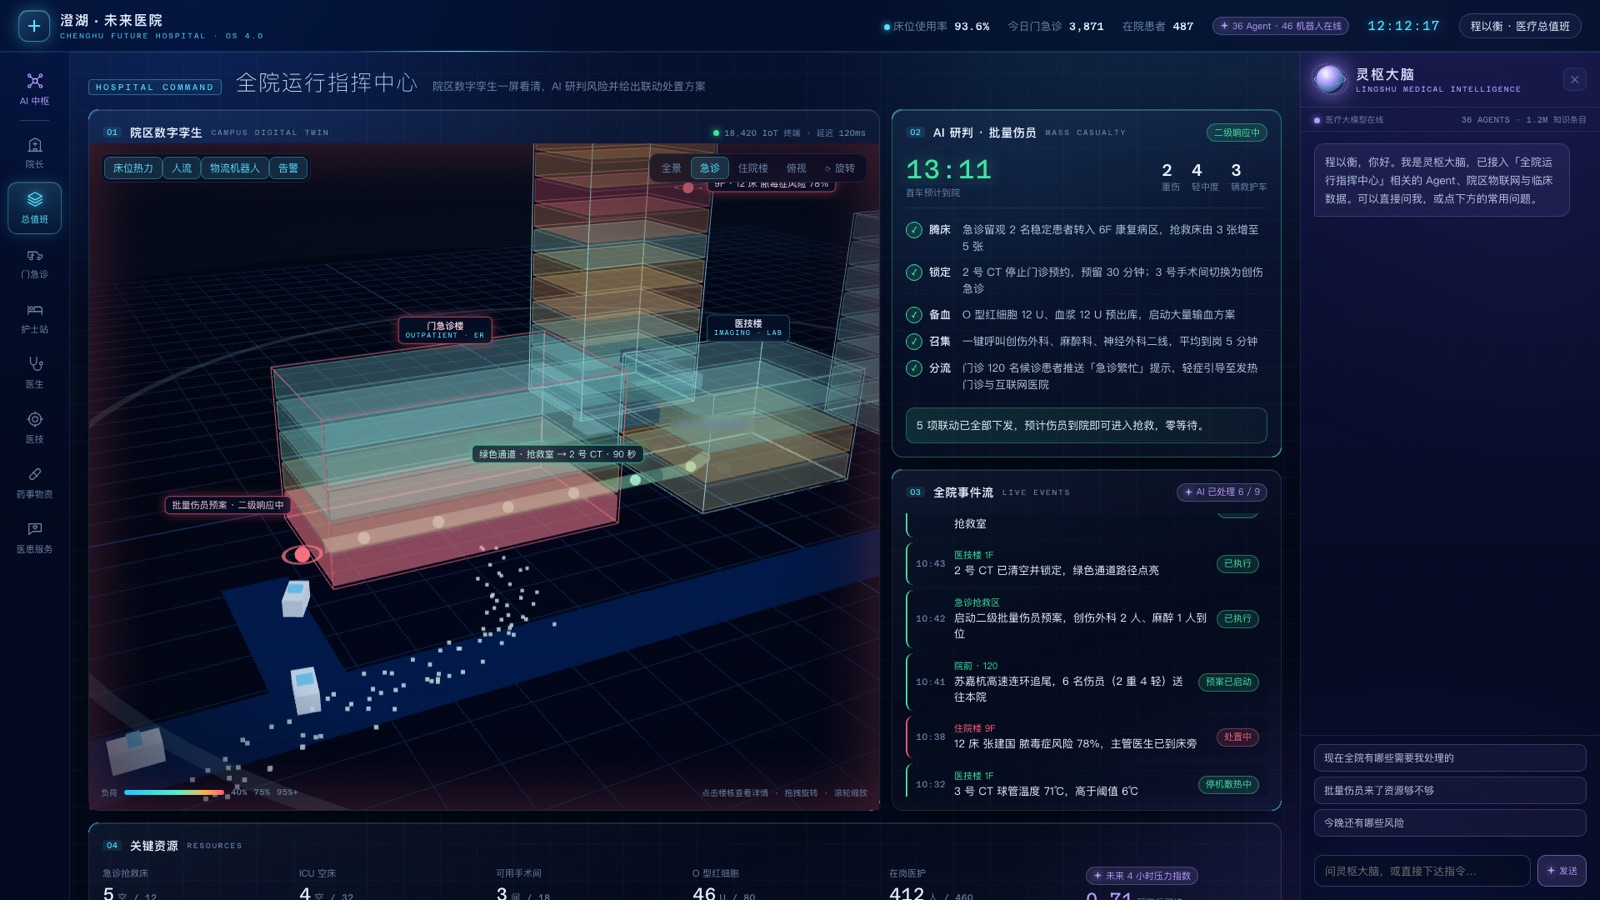Image resolution: width=1600 pixels, height=900 pixels.
Task: Open the 门急诊 sidebar view
Action: coord(35,263)
